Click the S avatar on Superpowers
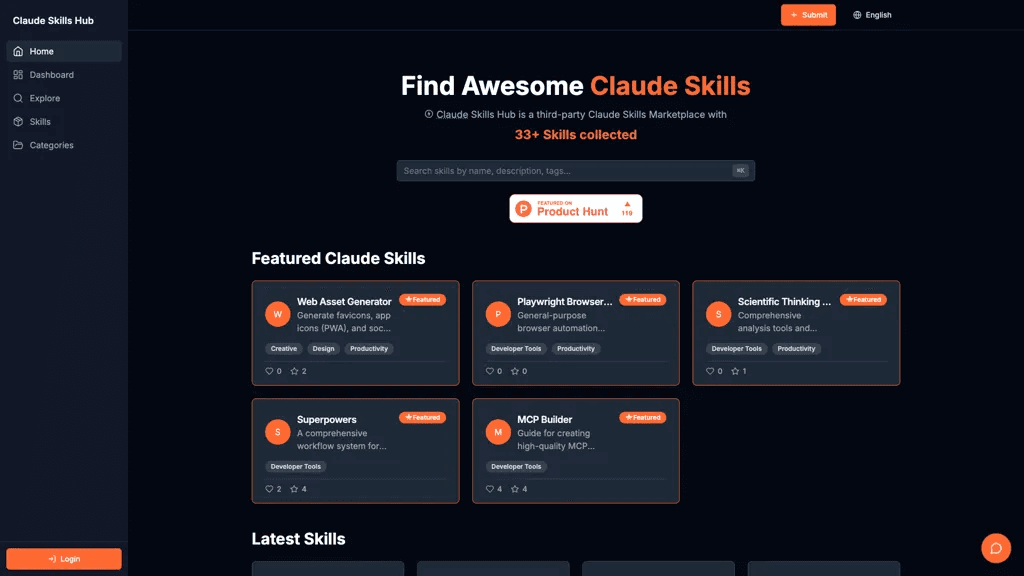1024x576 pixels. point(278,432)
